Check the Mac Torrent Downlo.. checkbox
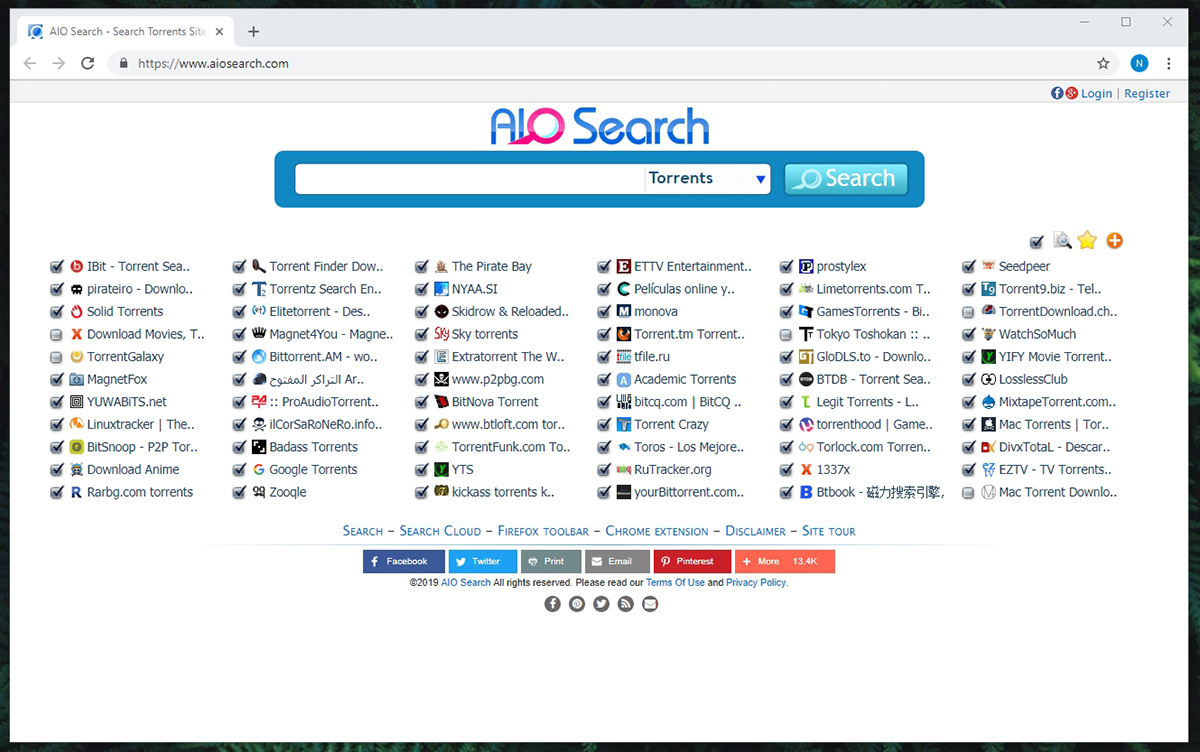This screenshot has height=752, width=1200. point(969,492)
